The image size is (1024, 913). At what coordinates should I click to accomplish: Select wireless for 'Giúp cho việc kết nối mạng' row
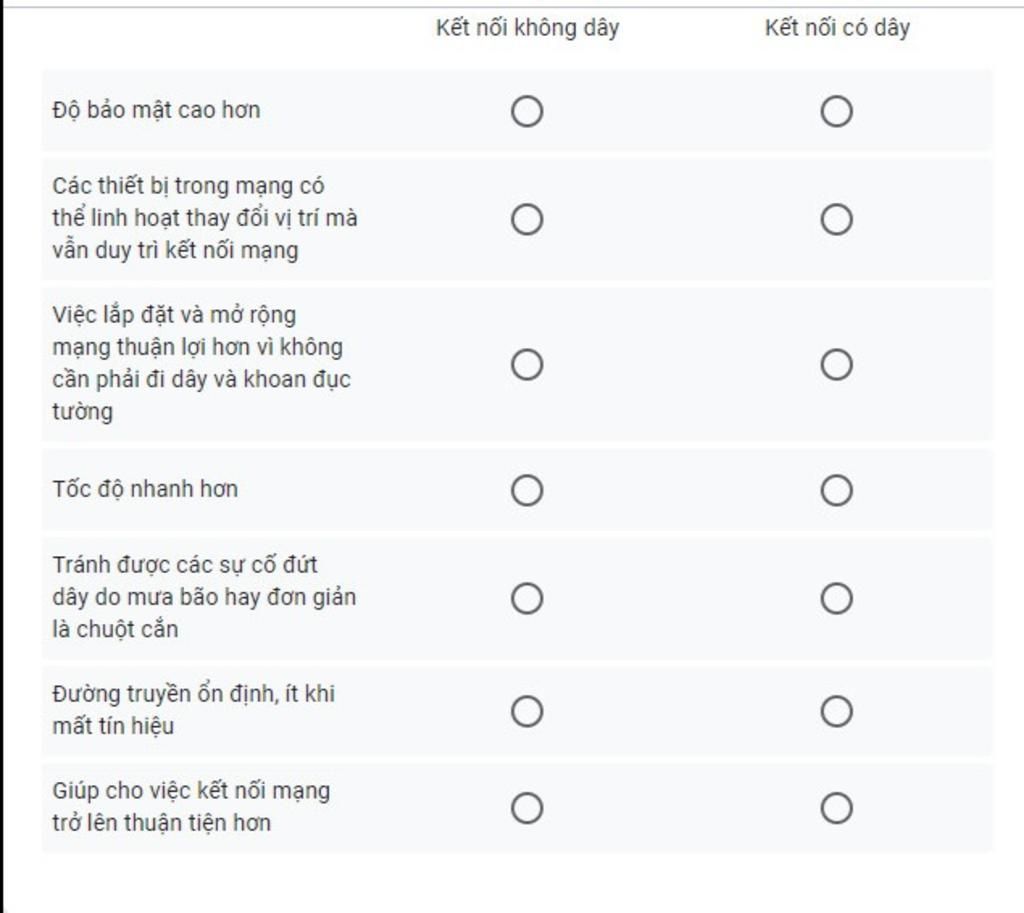pos(527,808)
